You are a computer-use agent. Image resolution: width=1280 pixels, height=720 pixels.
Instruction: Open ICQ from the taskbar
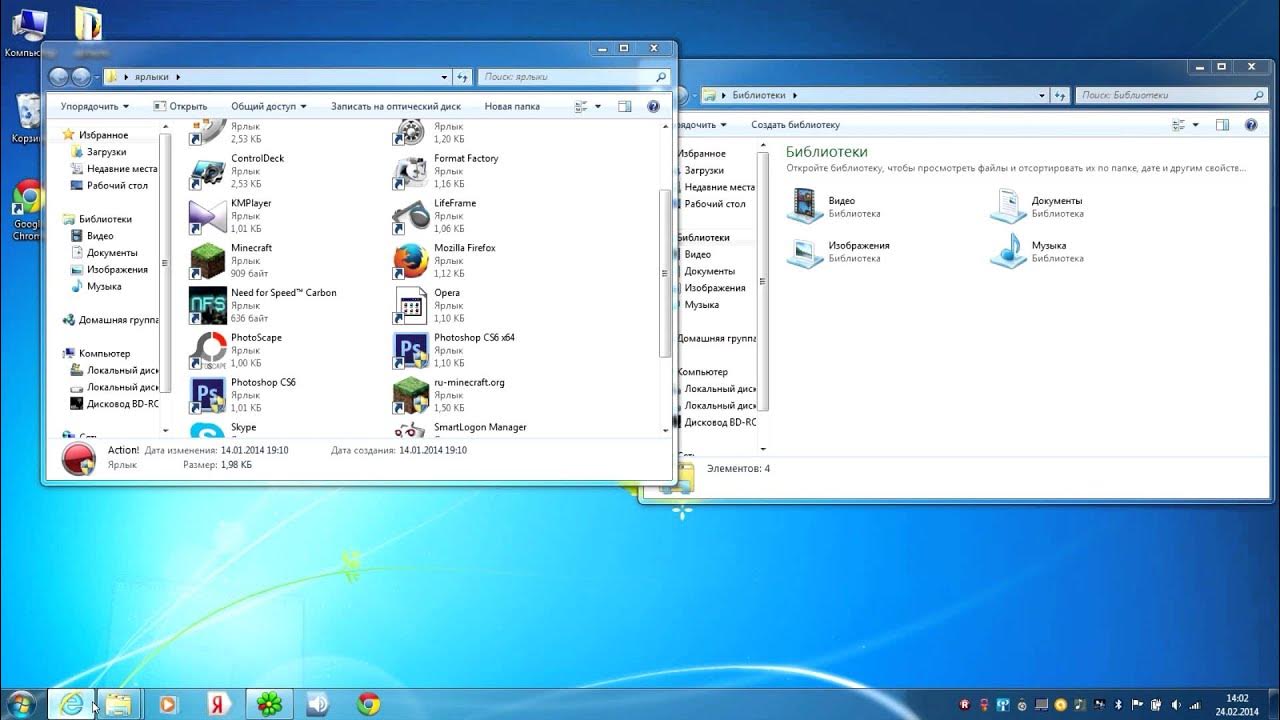coord(269,704)
